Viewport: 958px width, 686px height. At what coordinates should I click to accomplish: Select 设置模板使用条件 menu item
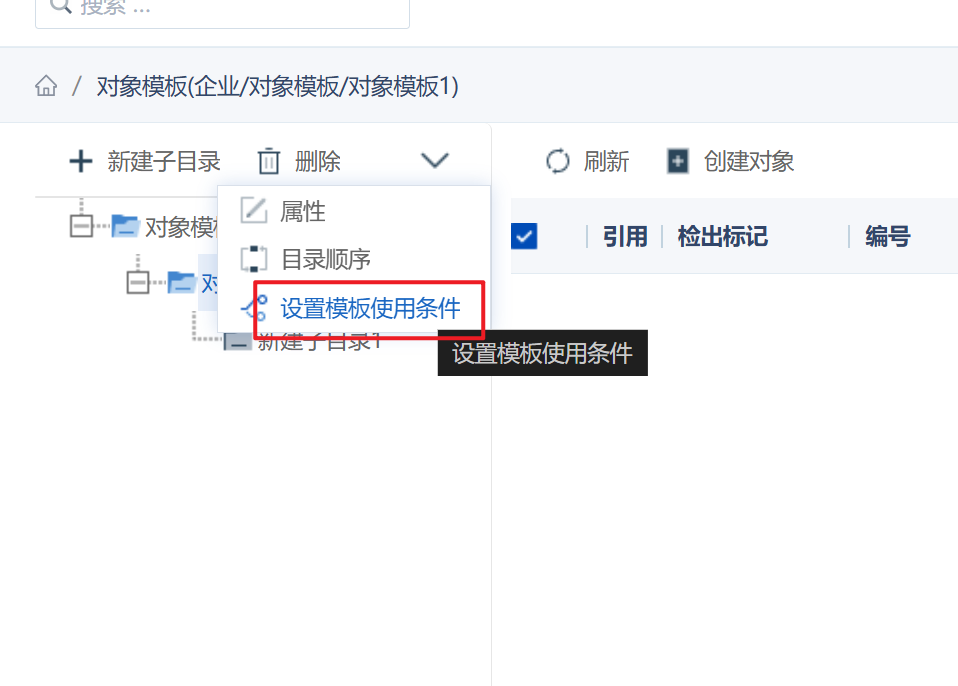pyautogui.click(x=369, y=308)
